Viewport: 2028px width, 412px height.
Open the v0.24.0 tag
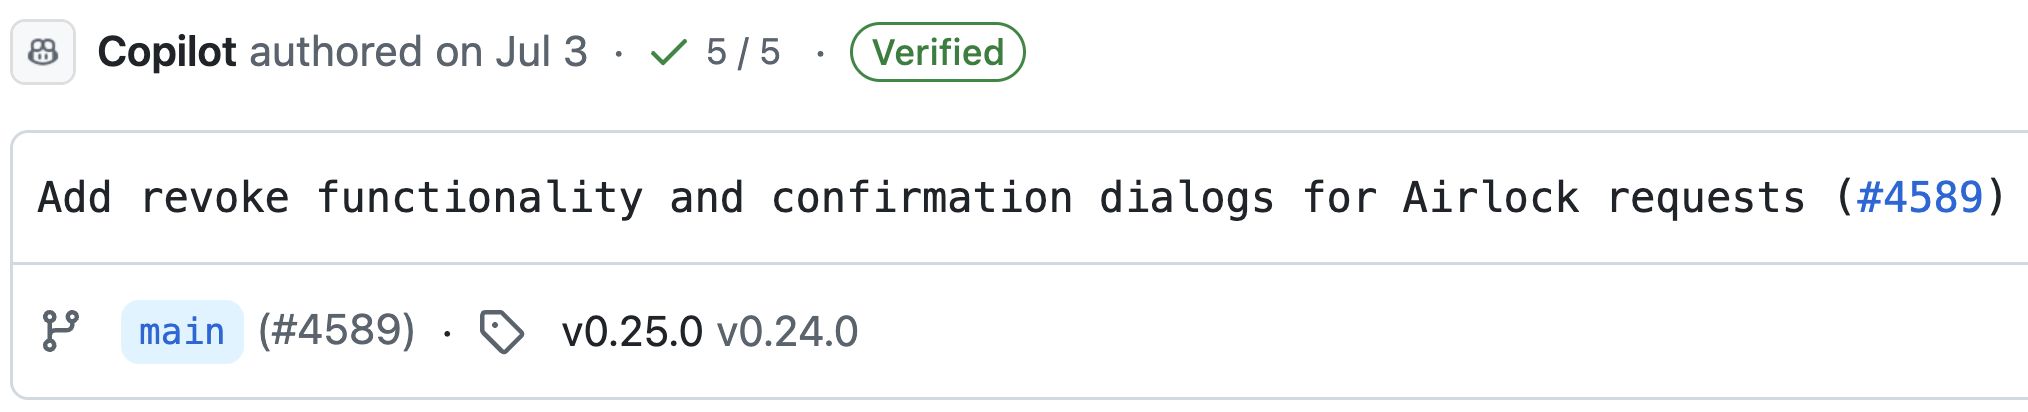787,332
